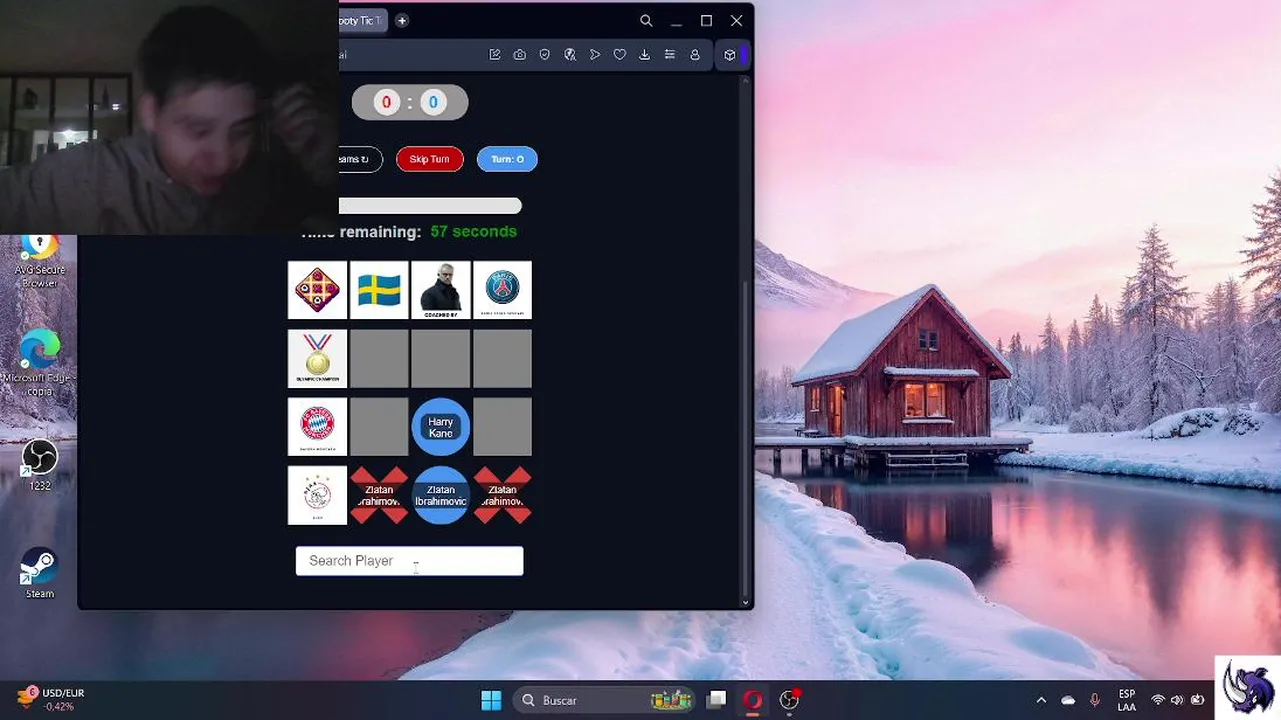Open AVG Secure Browser desktop shortcut
1281x720 pixels.
40,262
